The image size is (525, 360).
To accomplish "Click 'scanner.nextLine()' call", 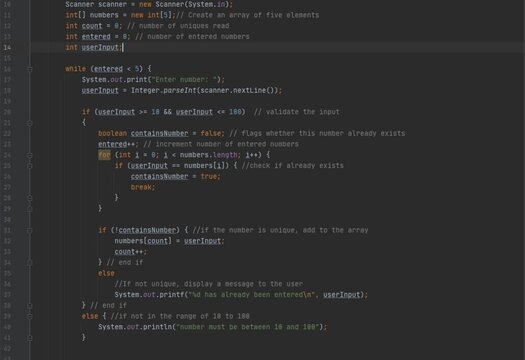I will tap(239, 90).
